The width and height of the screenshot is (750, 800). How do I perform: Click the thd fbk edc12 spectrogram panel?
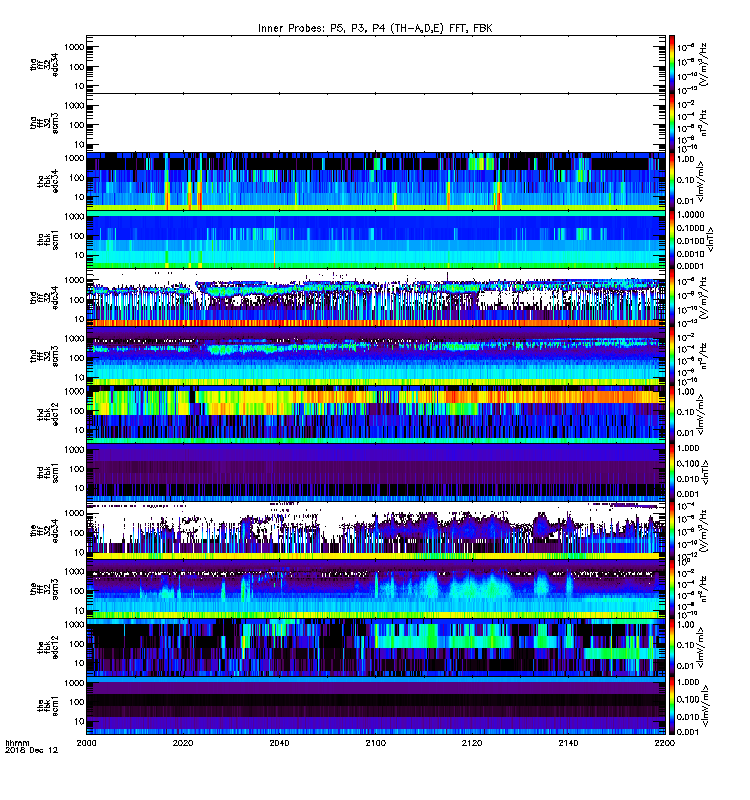point(376,413)
